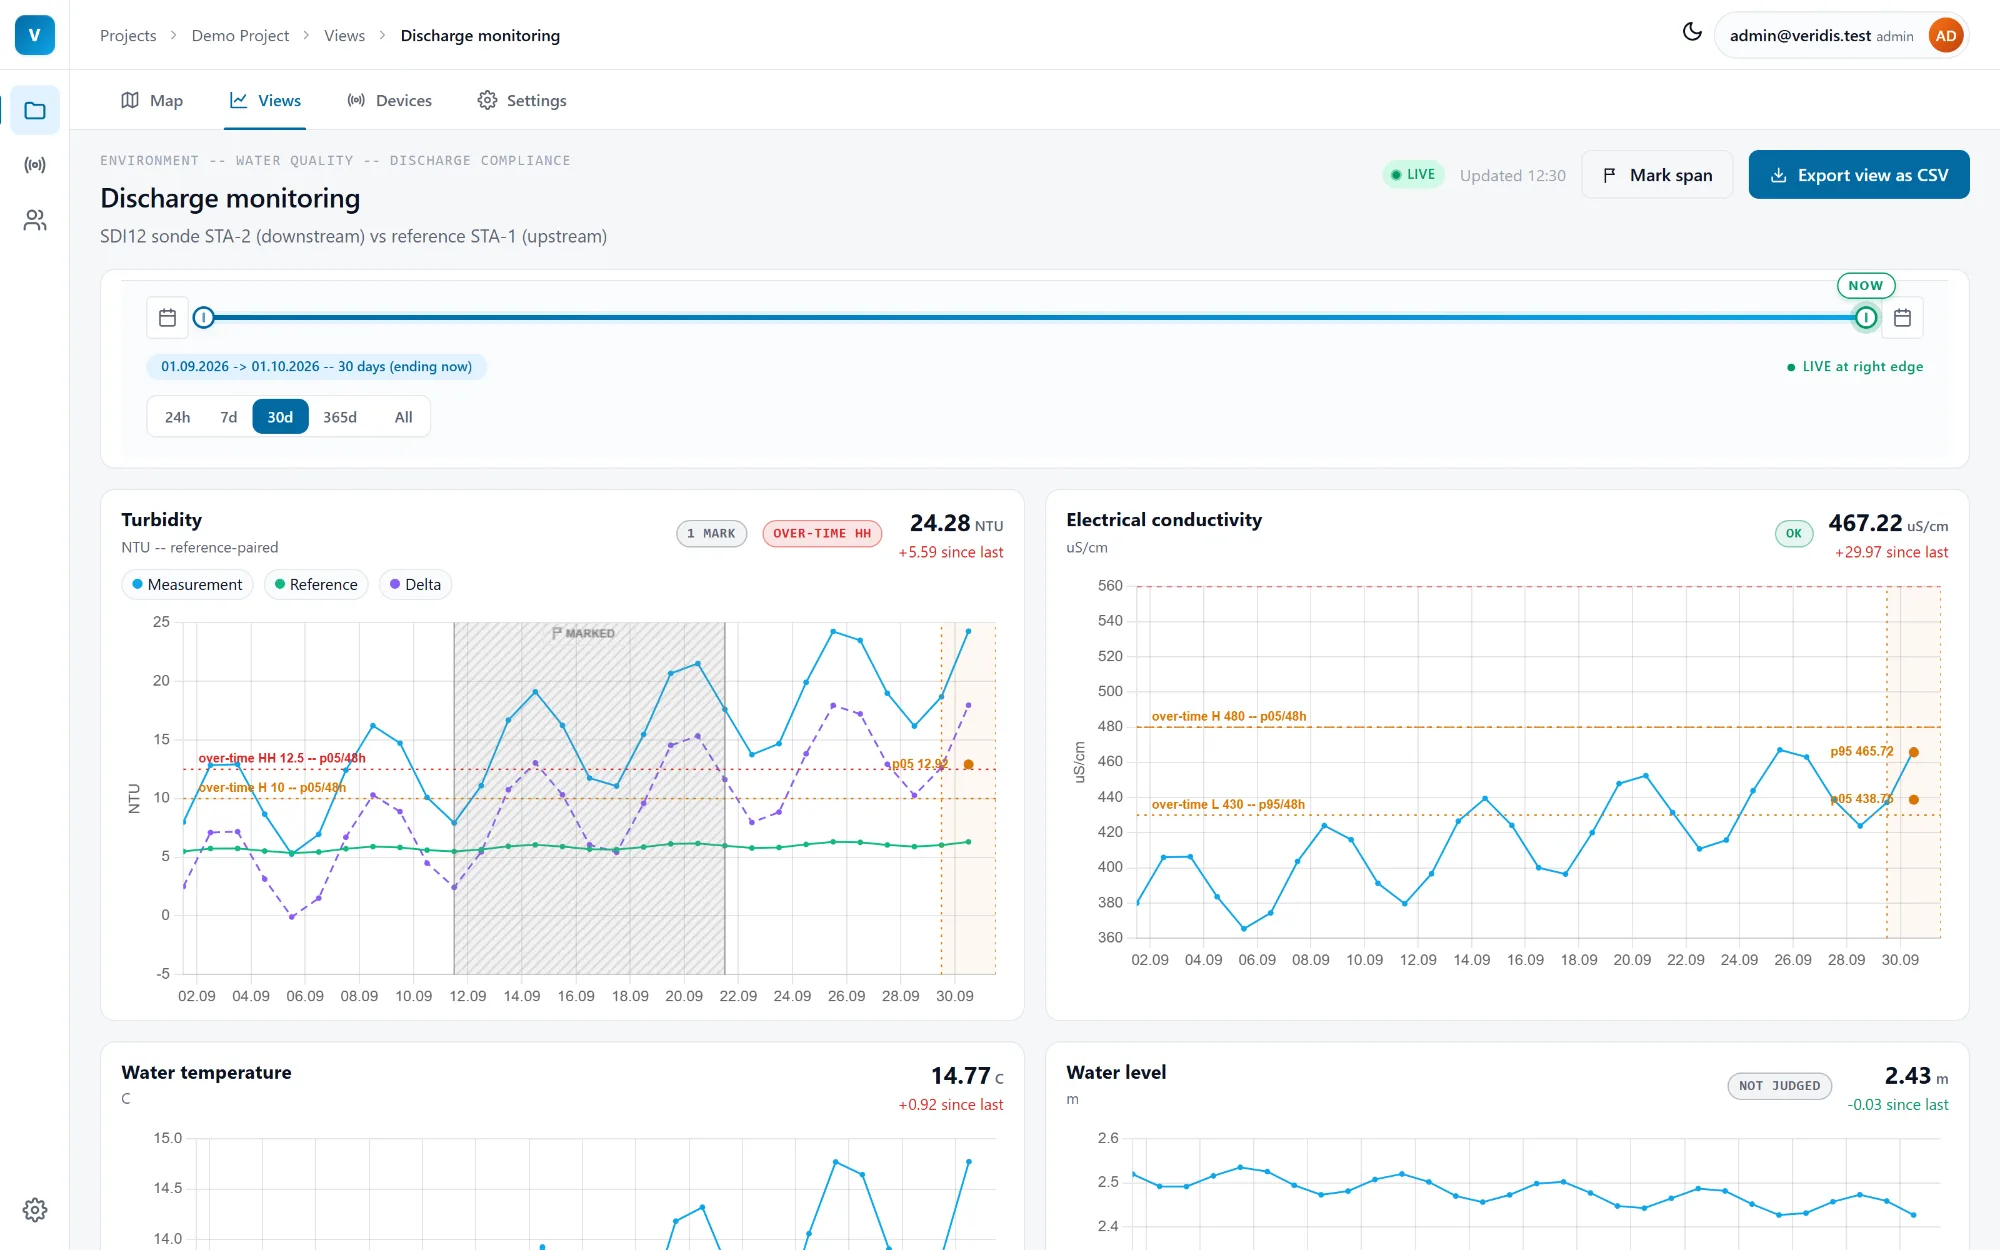Toggle Reference series in Turbidity legend
The image size is (2000, 1250).
click(x=316, y=584)
